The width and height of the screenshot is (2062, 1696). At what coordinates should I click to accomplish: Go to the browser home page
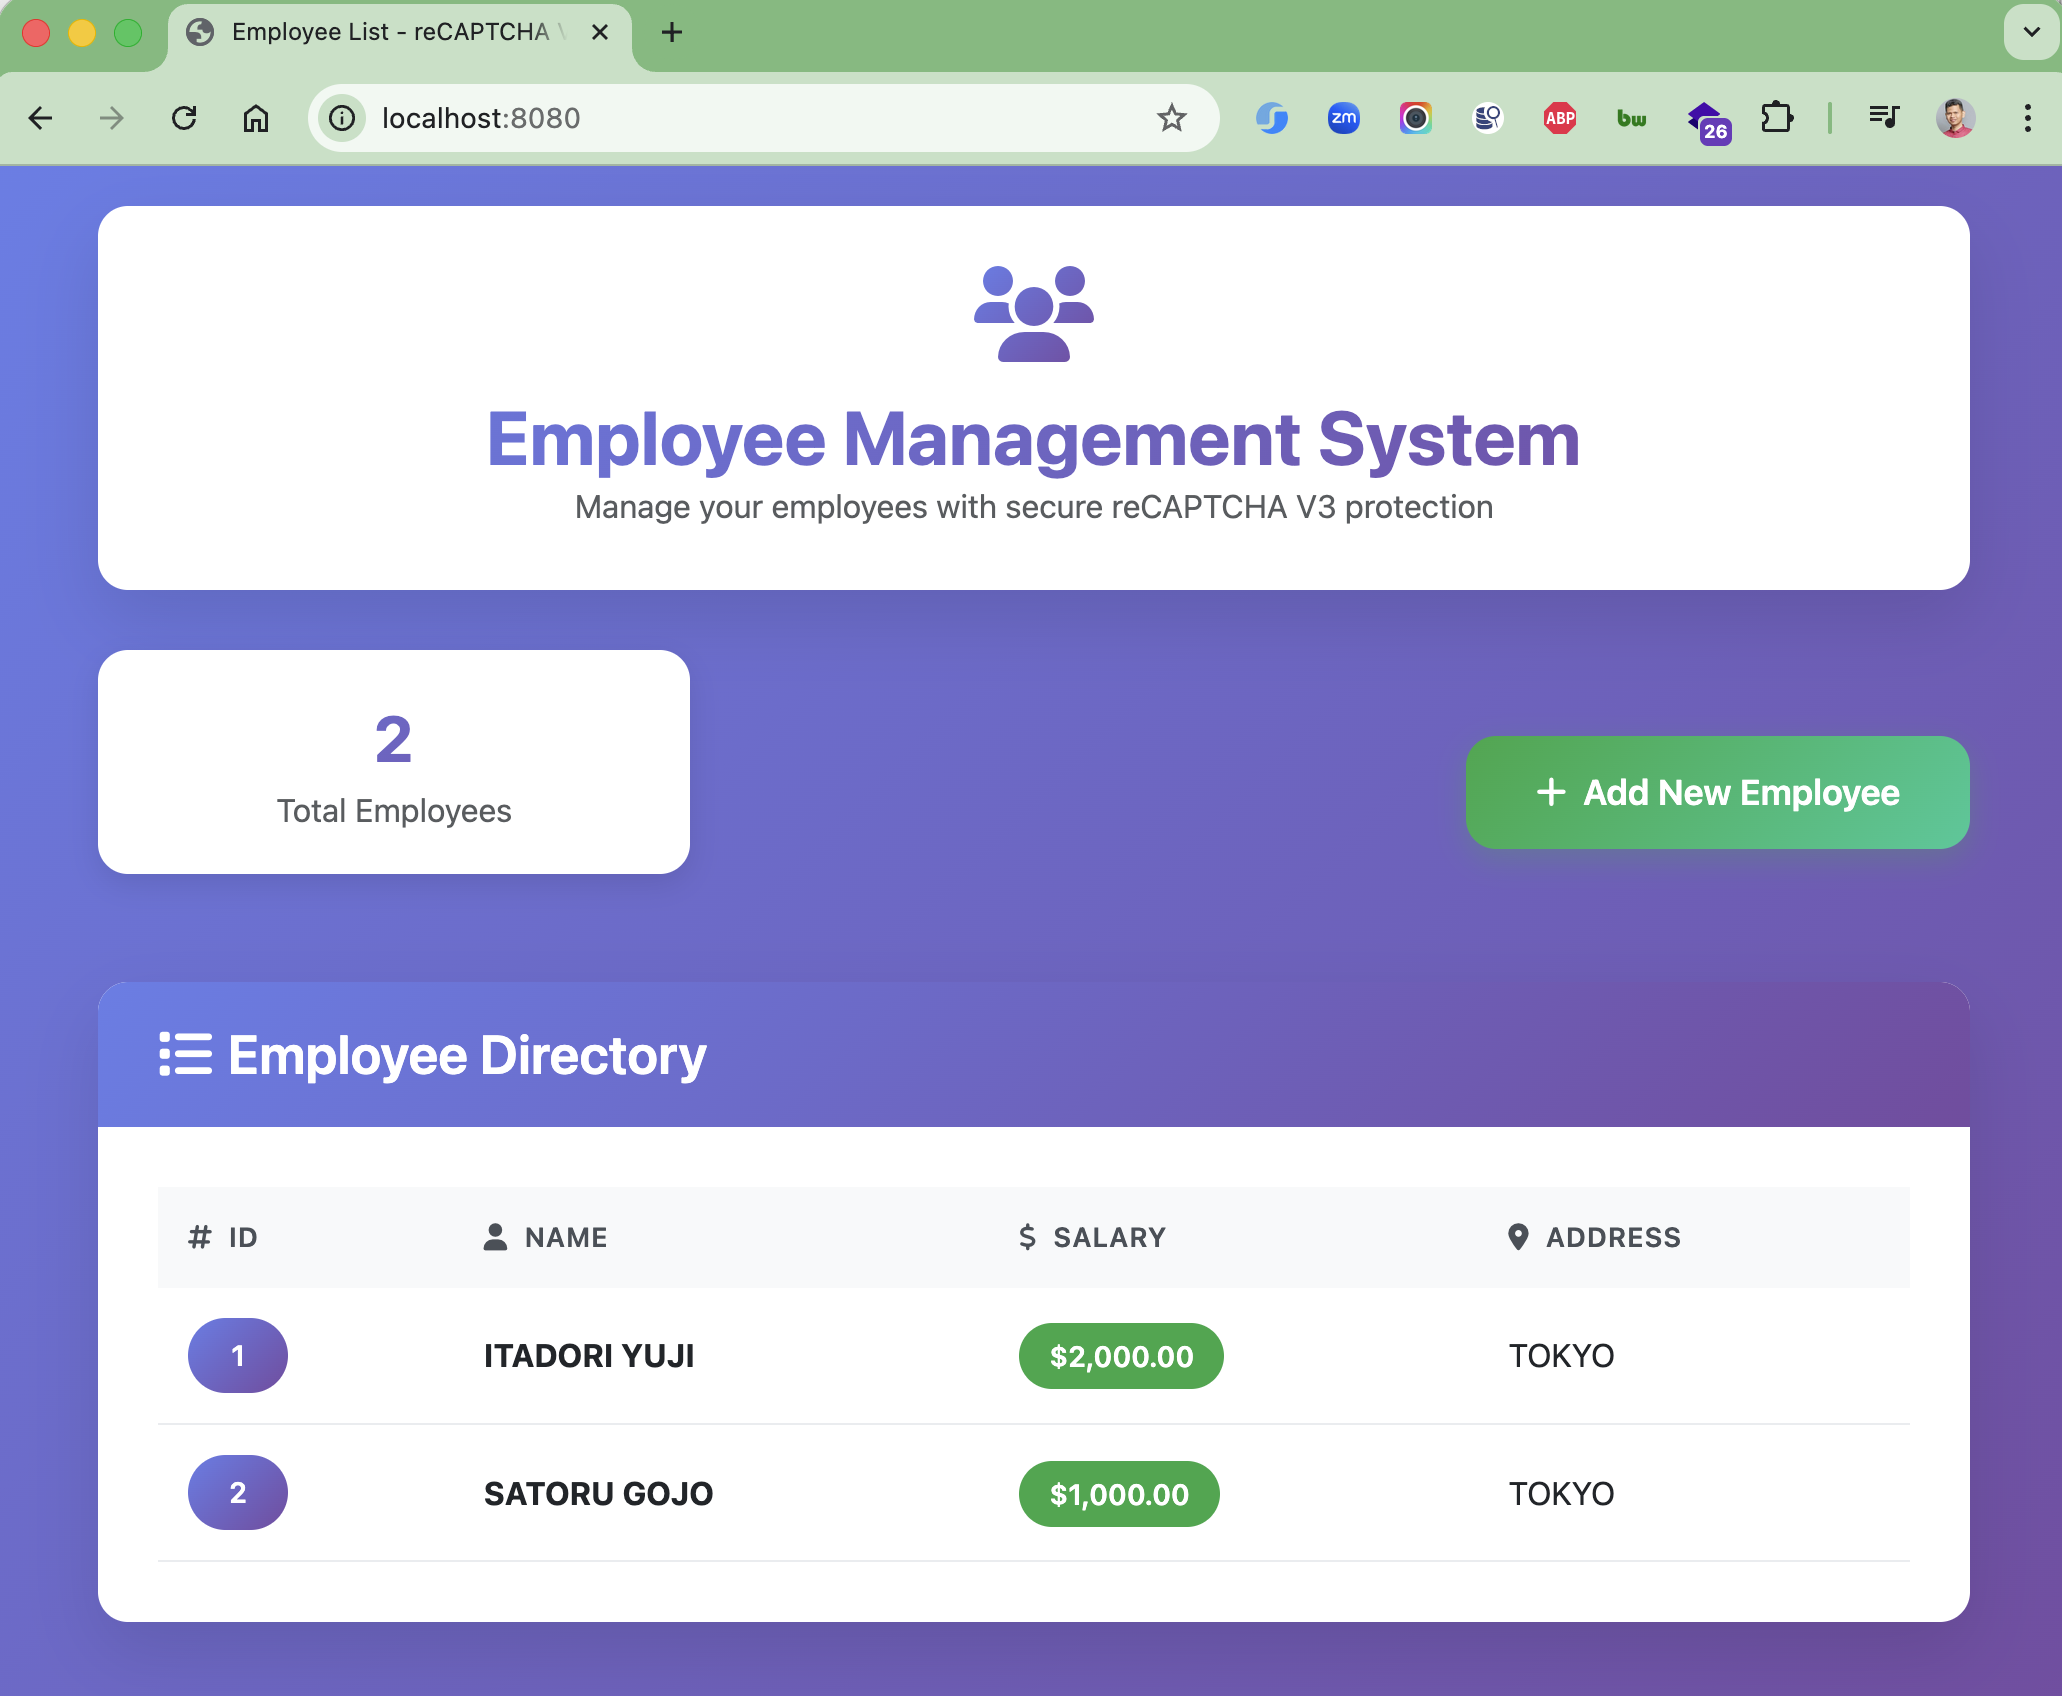point(256,118)
